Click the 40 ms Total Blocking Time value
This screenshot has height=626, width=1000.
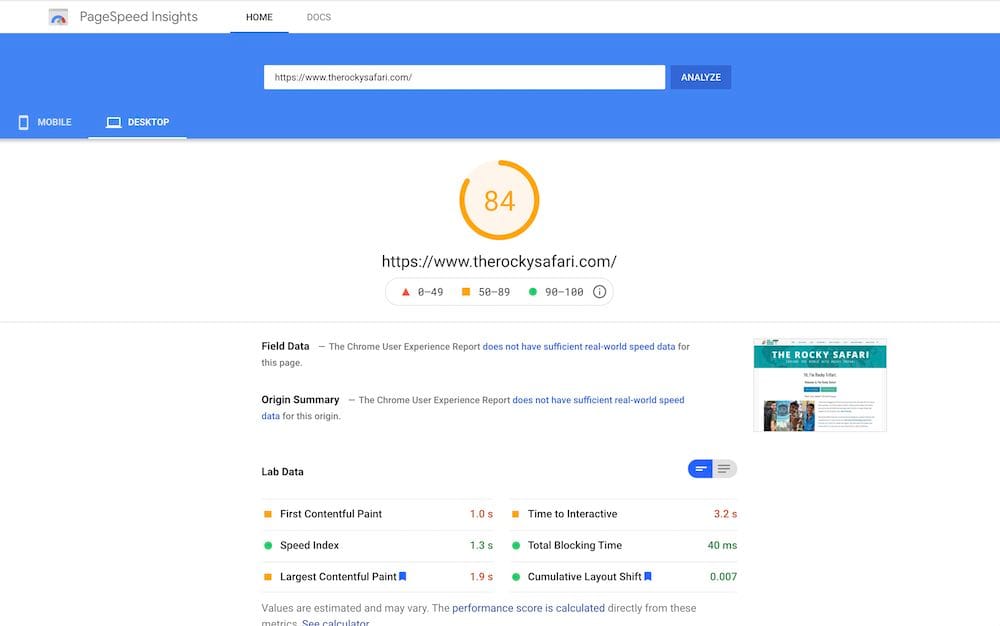tap(722, 545)
